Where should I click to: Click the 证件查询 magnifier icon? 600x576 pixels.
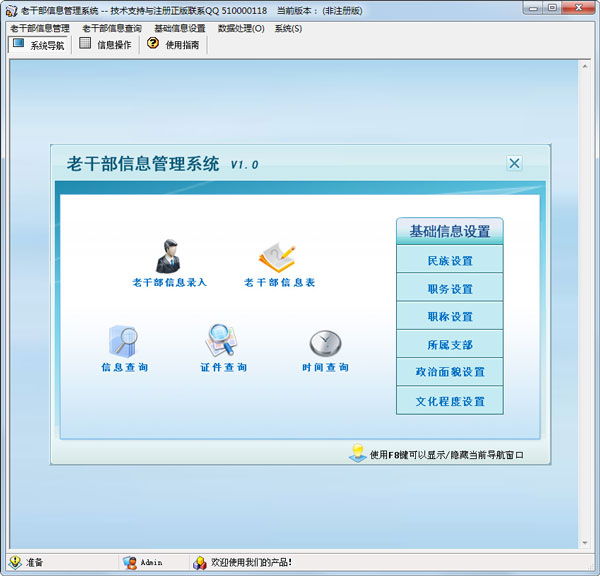(x=222, y=339)
